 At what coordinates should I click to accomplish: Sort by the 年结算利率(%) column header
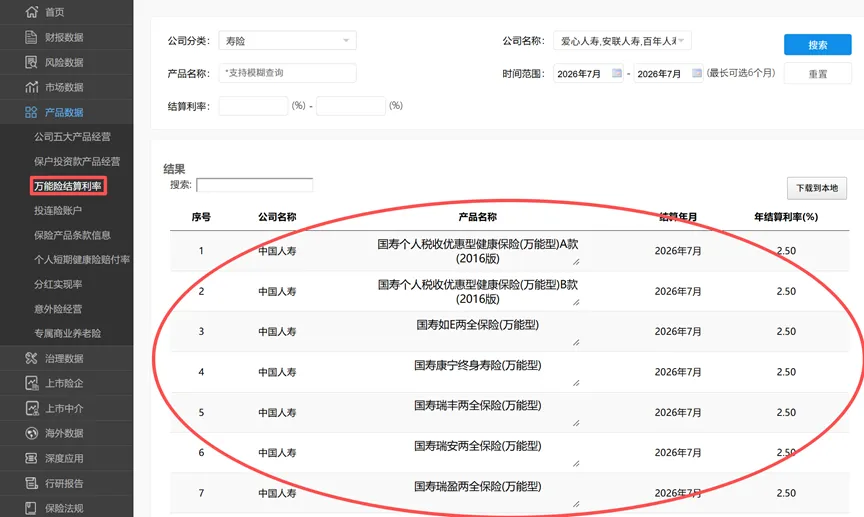click(x=786, y=217)
